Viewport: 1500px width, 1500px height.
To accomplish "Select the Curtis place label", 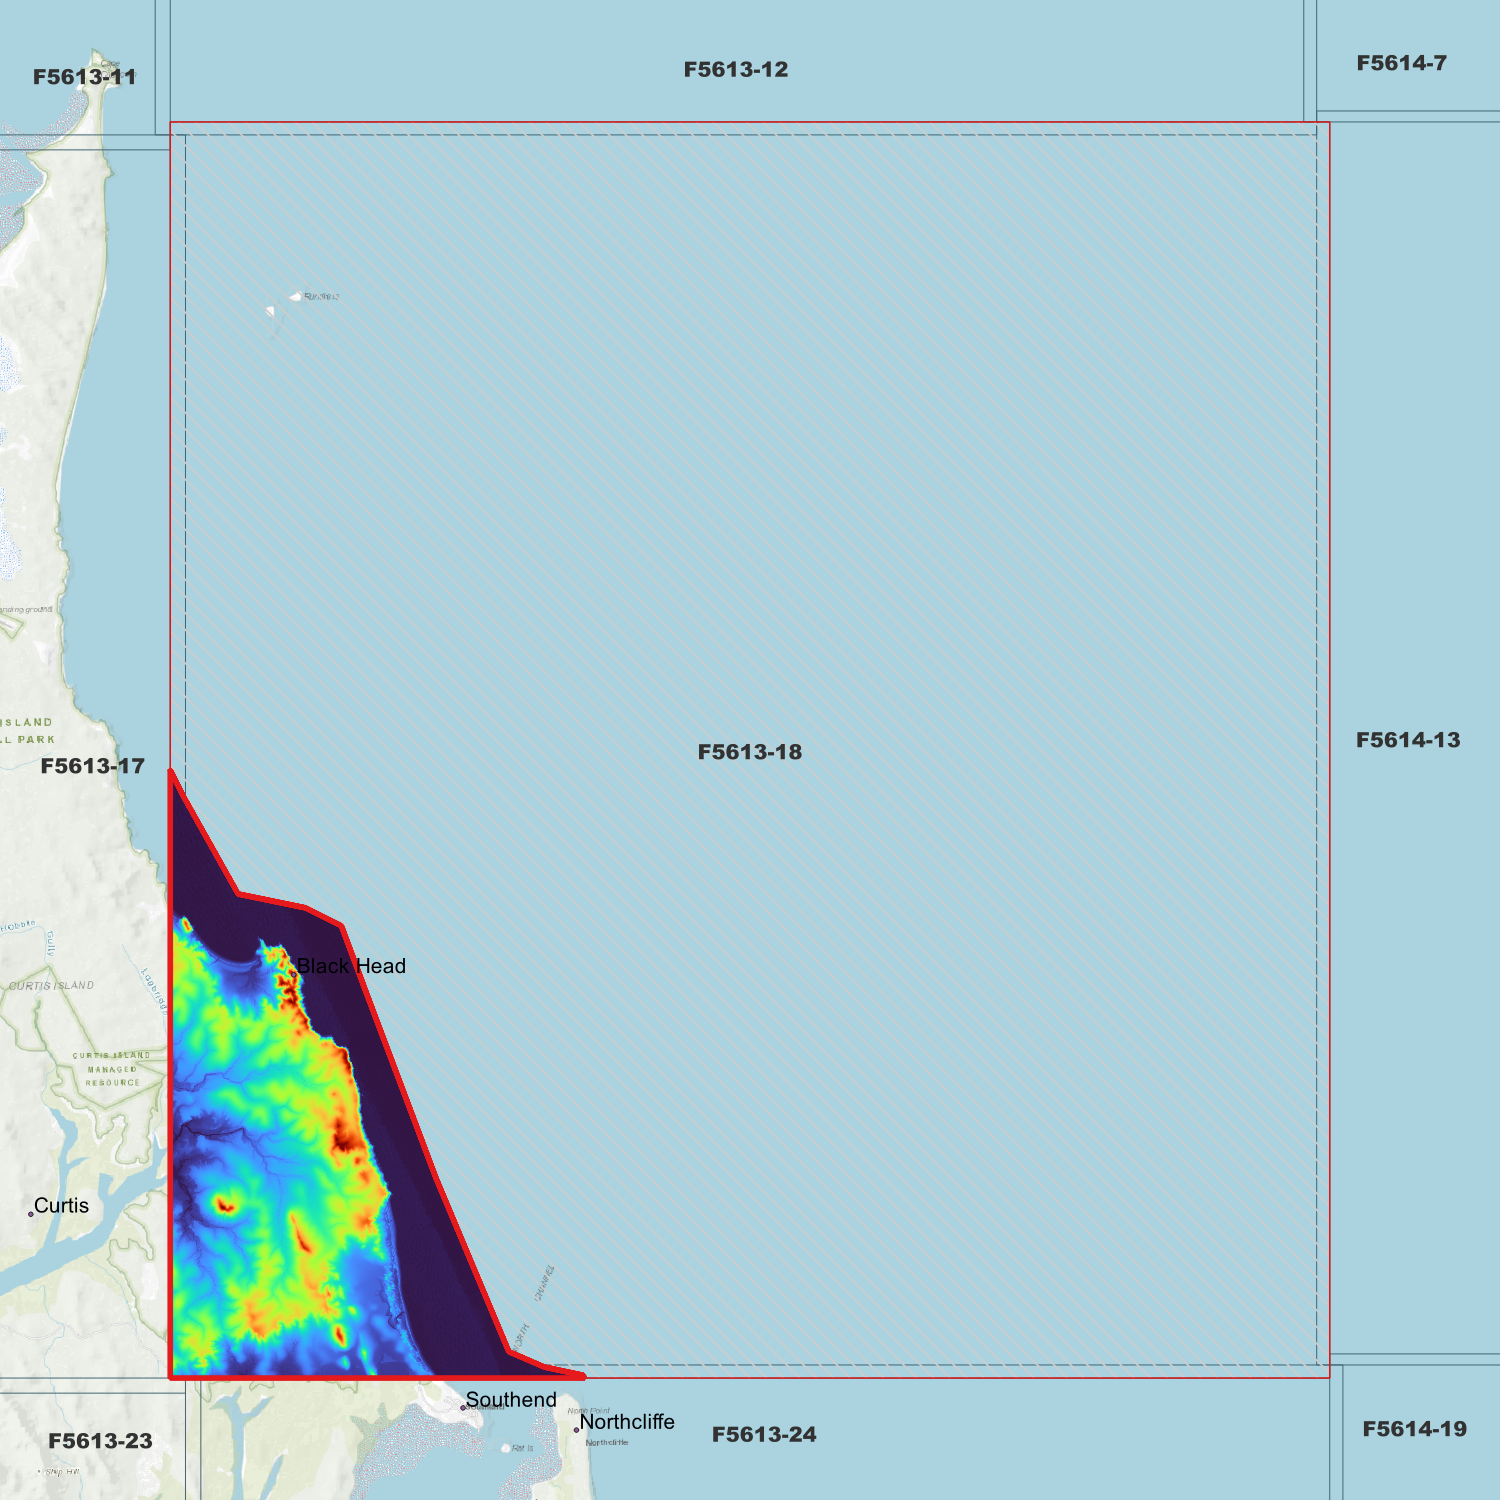I will tap(62, 1206).
